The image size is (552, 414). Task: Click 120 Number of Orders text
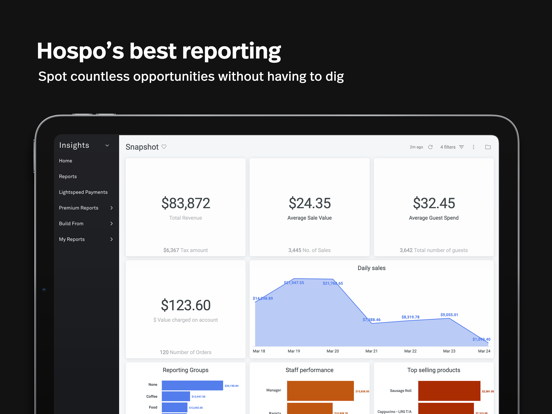[x=186, y=352]
